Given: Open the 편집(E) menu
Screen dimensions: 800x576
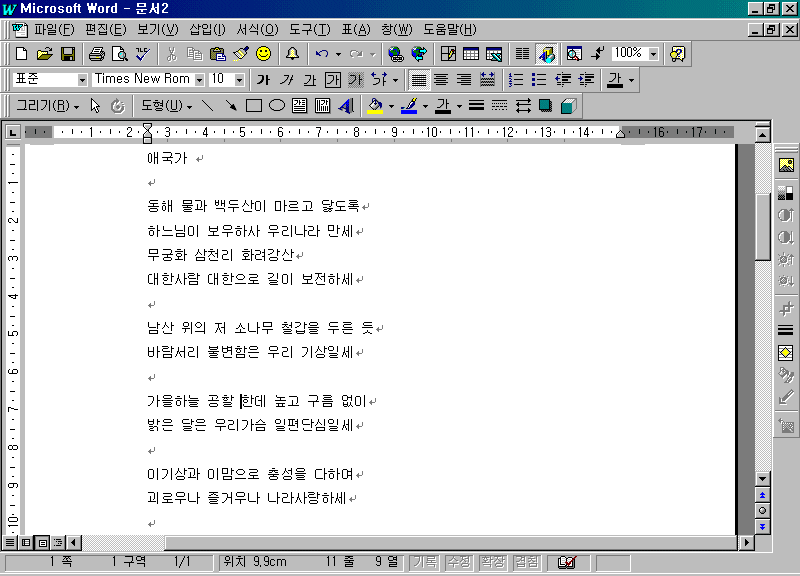Looking at the screenshot, I should pyautogui.click(x=105, y=30).
